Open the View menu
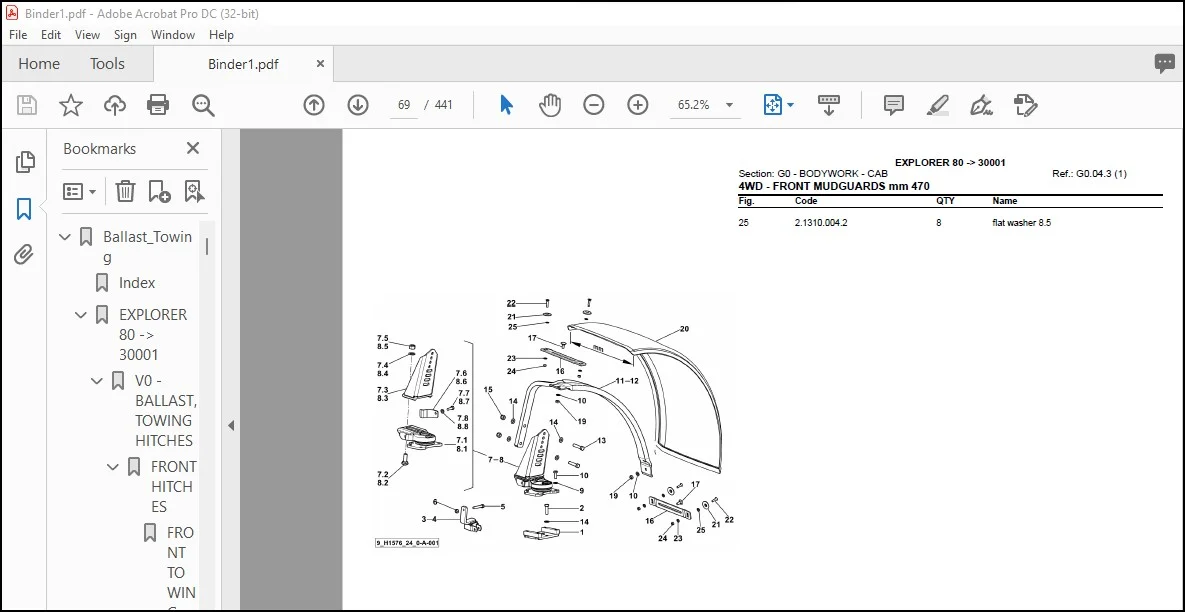Screen dimensions: 1185x612 [x=87, y=35]
